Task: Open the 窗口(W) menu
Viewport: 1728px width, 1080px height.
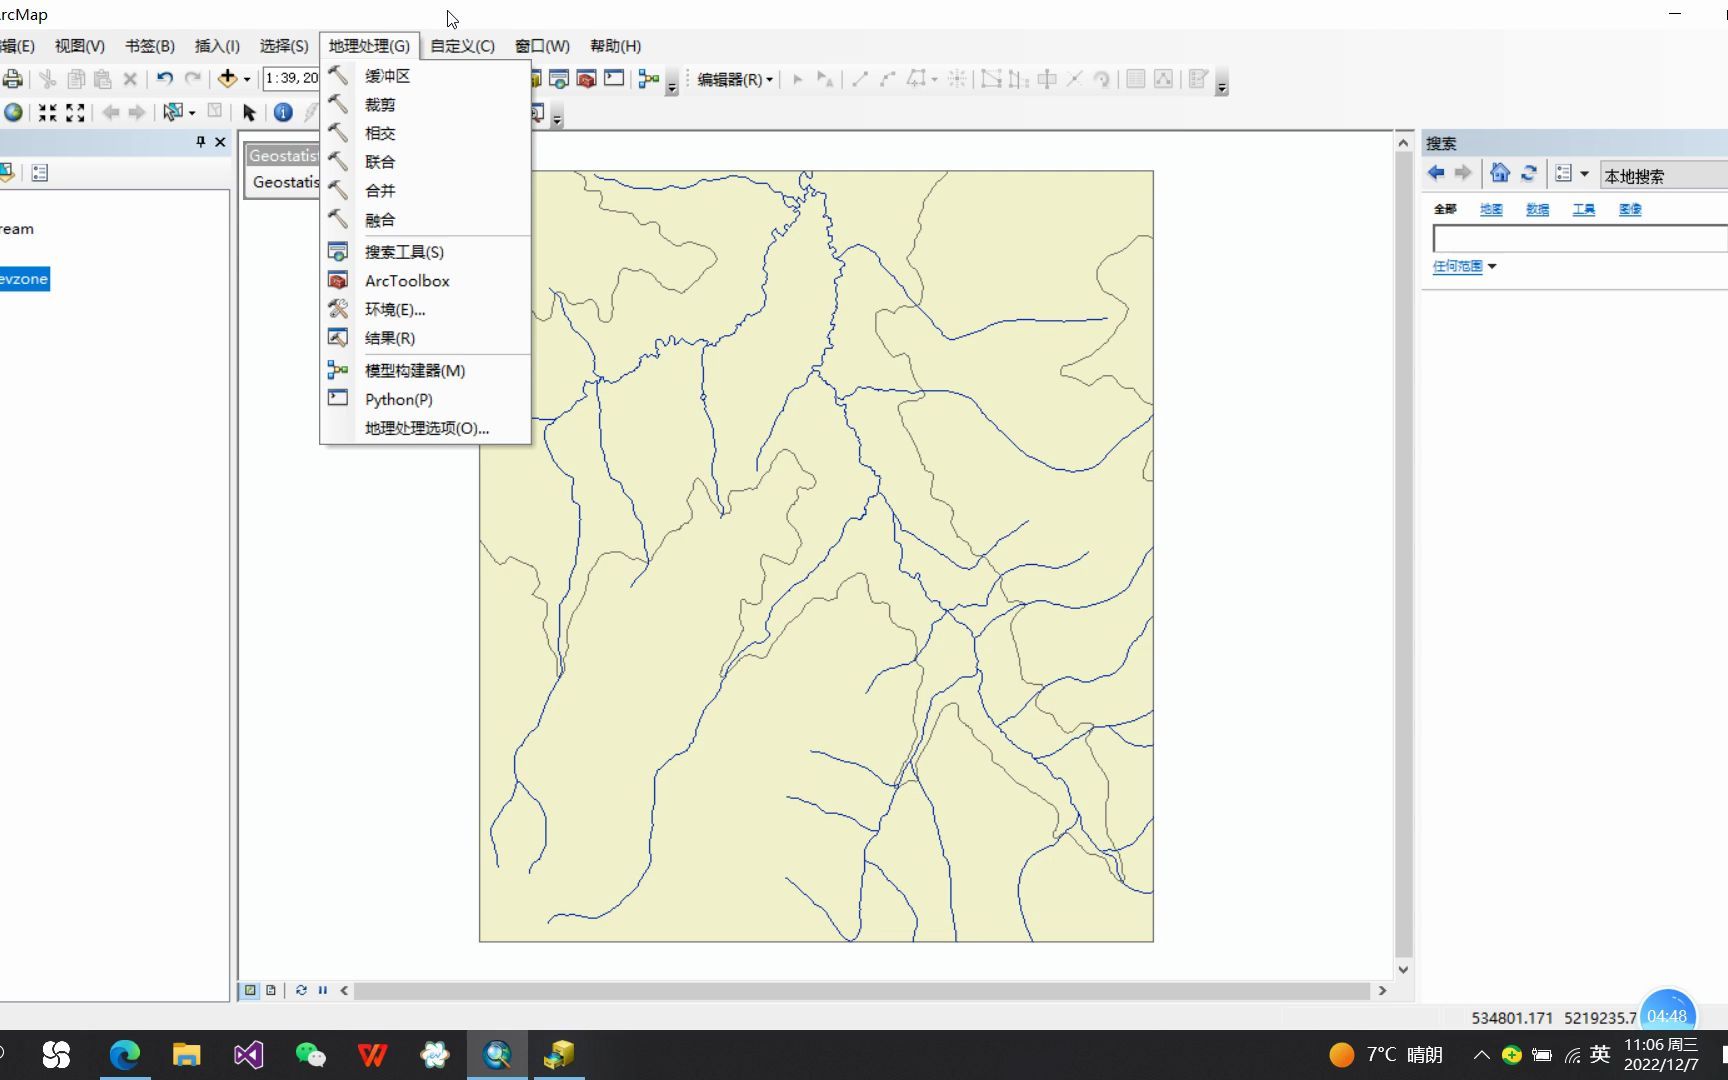Action: point(541,46)
